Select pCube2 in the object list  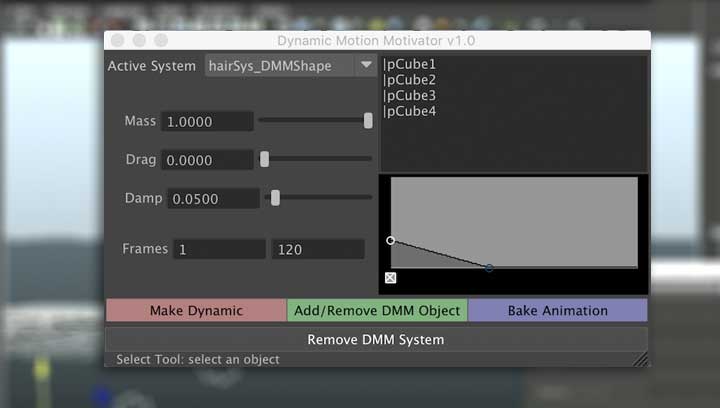410,80
